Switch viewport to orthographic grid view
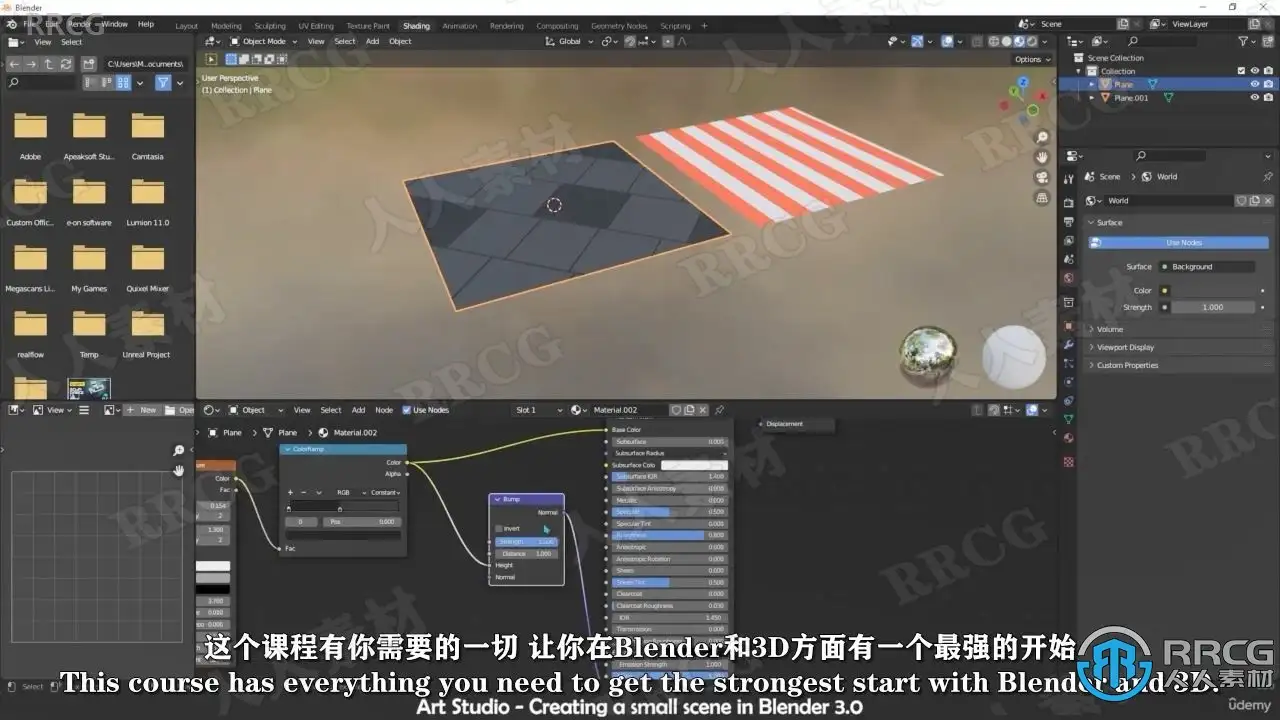 click(1042, 198)
